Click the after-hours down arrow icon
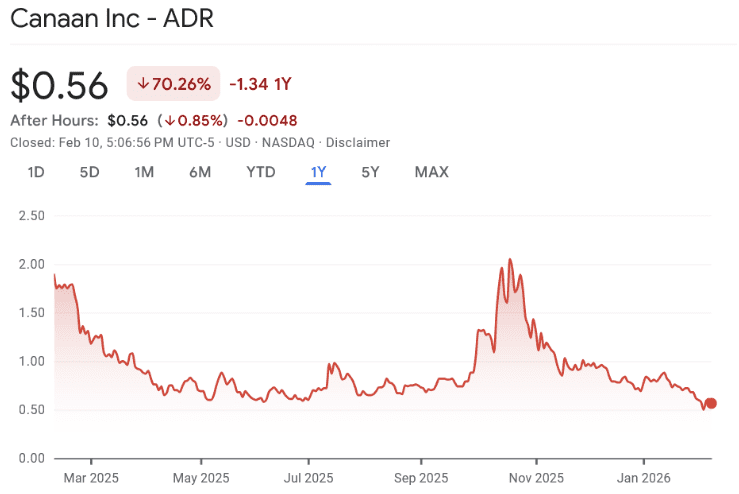This screenshot has width=739, height=494. [x=170, y=121]
